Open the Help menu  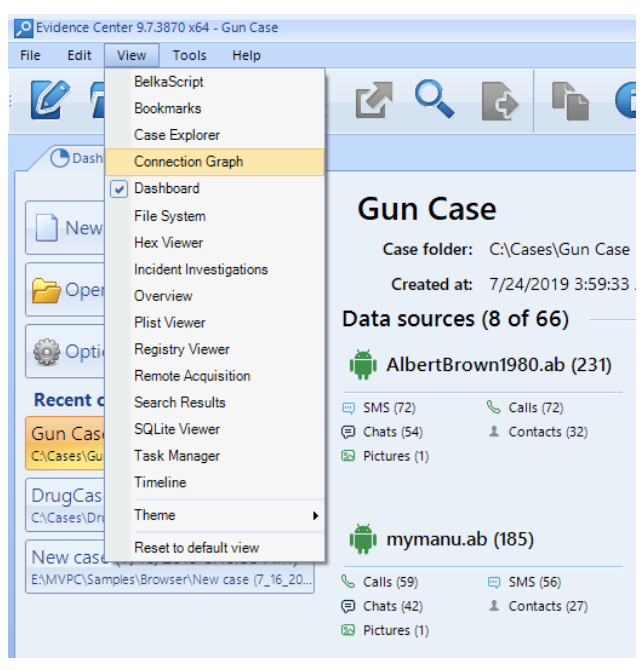pyautogui.click(x=246, y=56)
